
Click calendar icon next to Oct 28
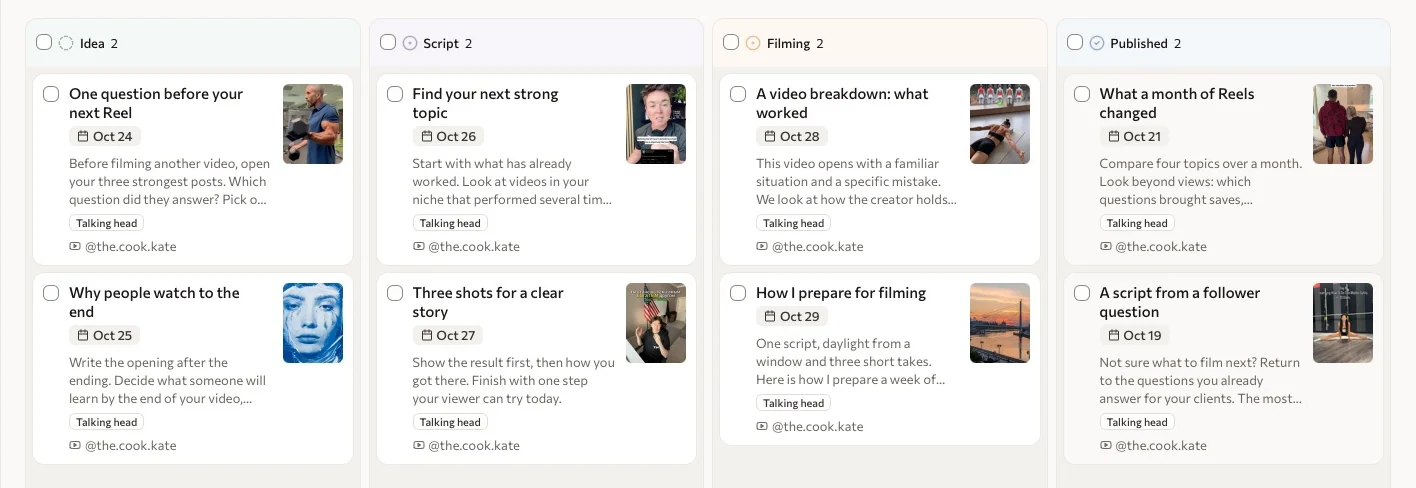(770, 136)
